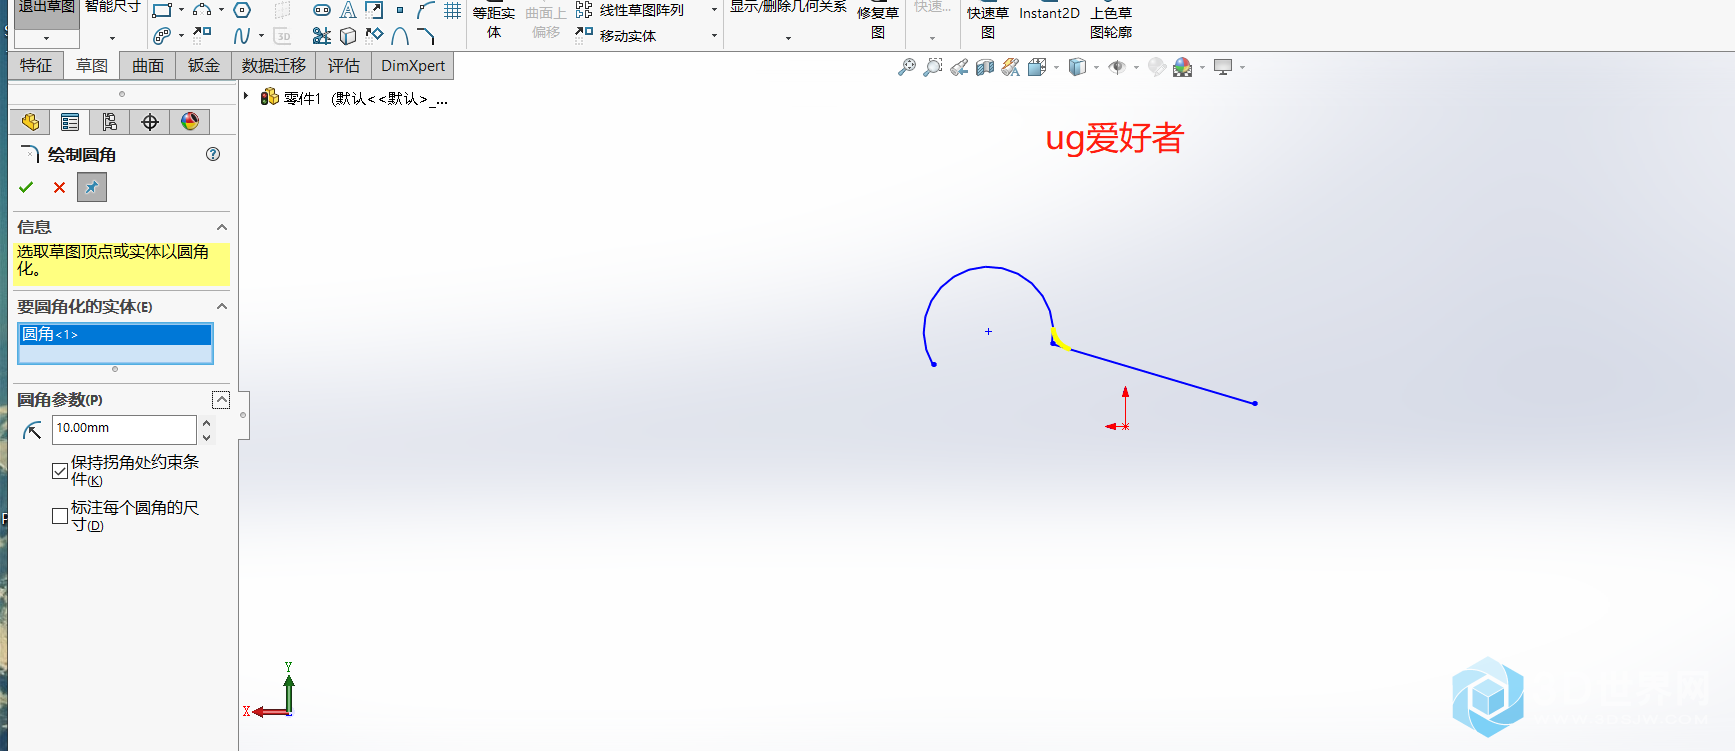Click the 修复草图 button
The height and width of the screenshot is (751, 1735).
tap(878, 22)
